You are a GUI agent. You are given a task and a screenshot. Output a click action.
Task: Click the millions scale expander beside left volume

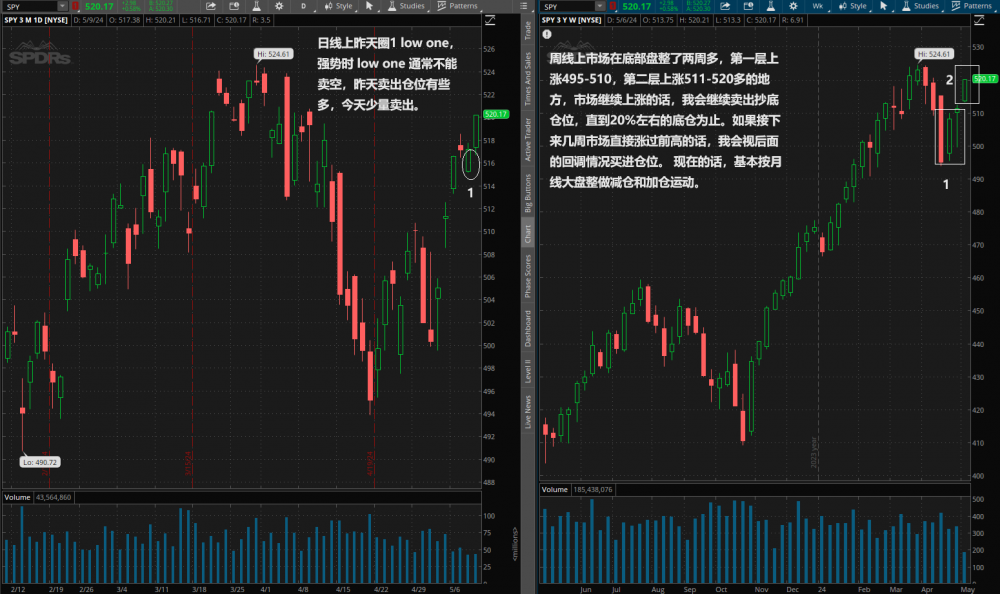pos(515,544)
